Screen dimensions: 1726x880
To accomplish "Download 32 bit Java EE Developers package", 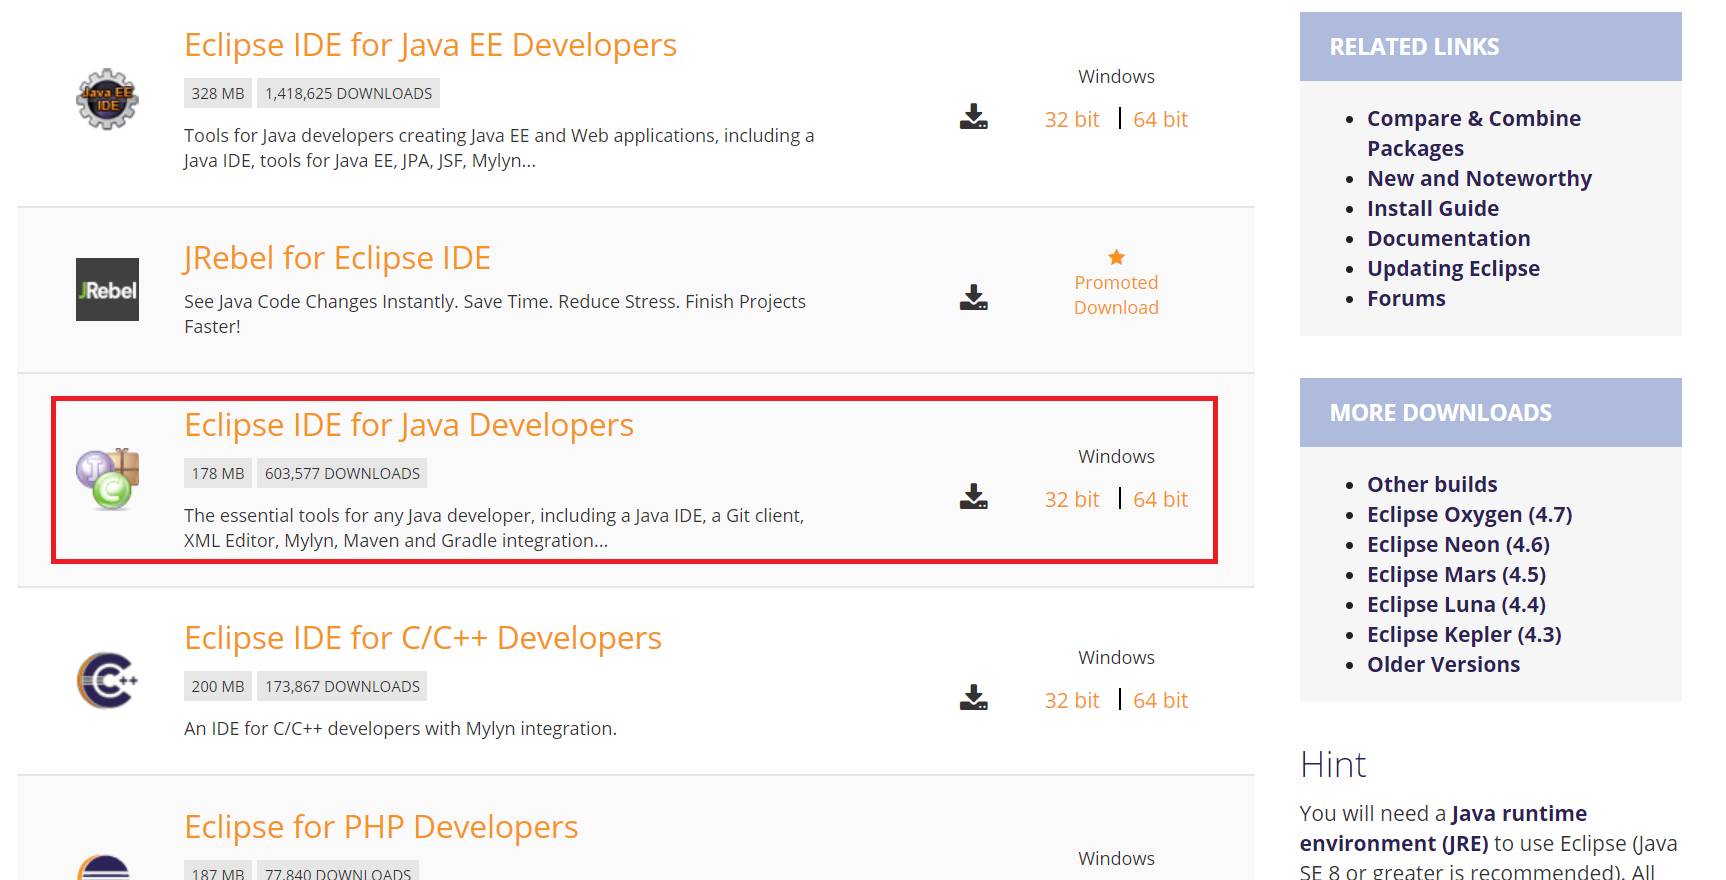I will [1072, 119].
